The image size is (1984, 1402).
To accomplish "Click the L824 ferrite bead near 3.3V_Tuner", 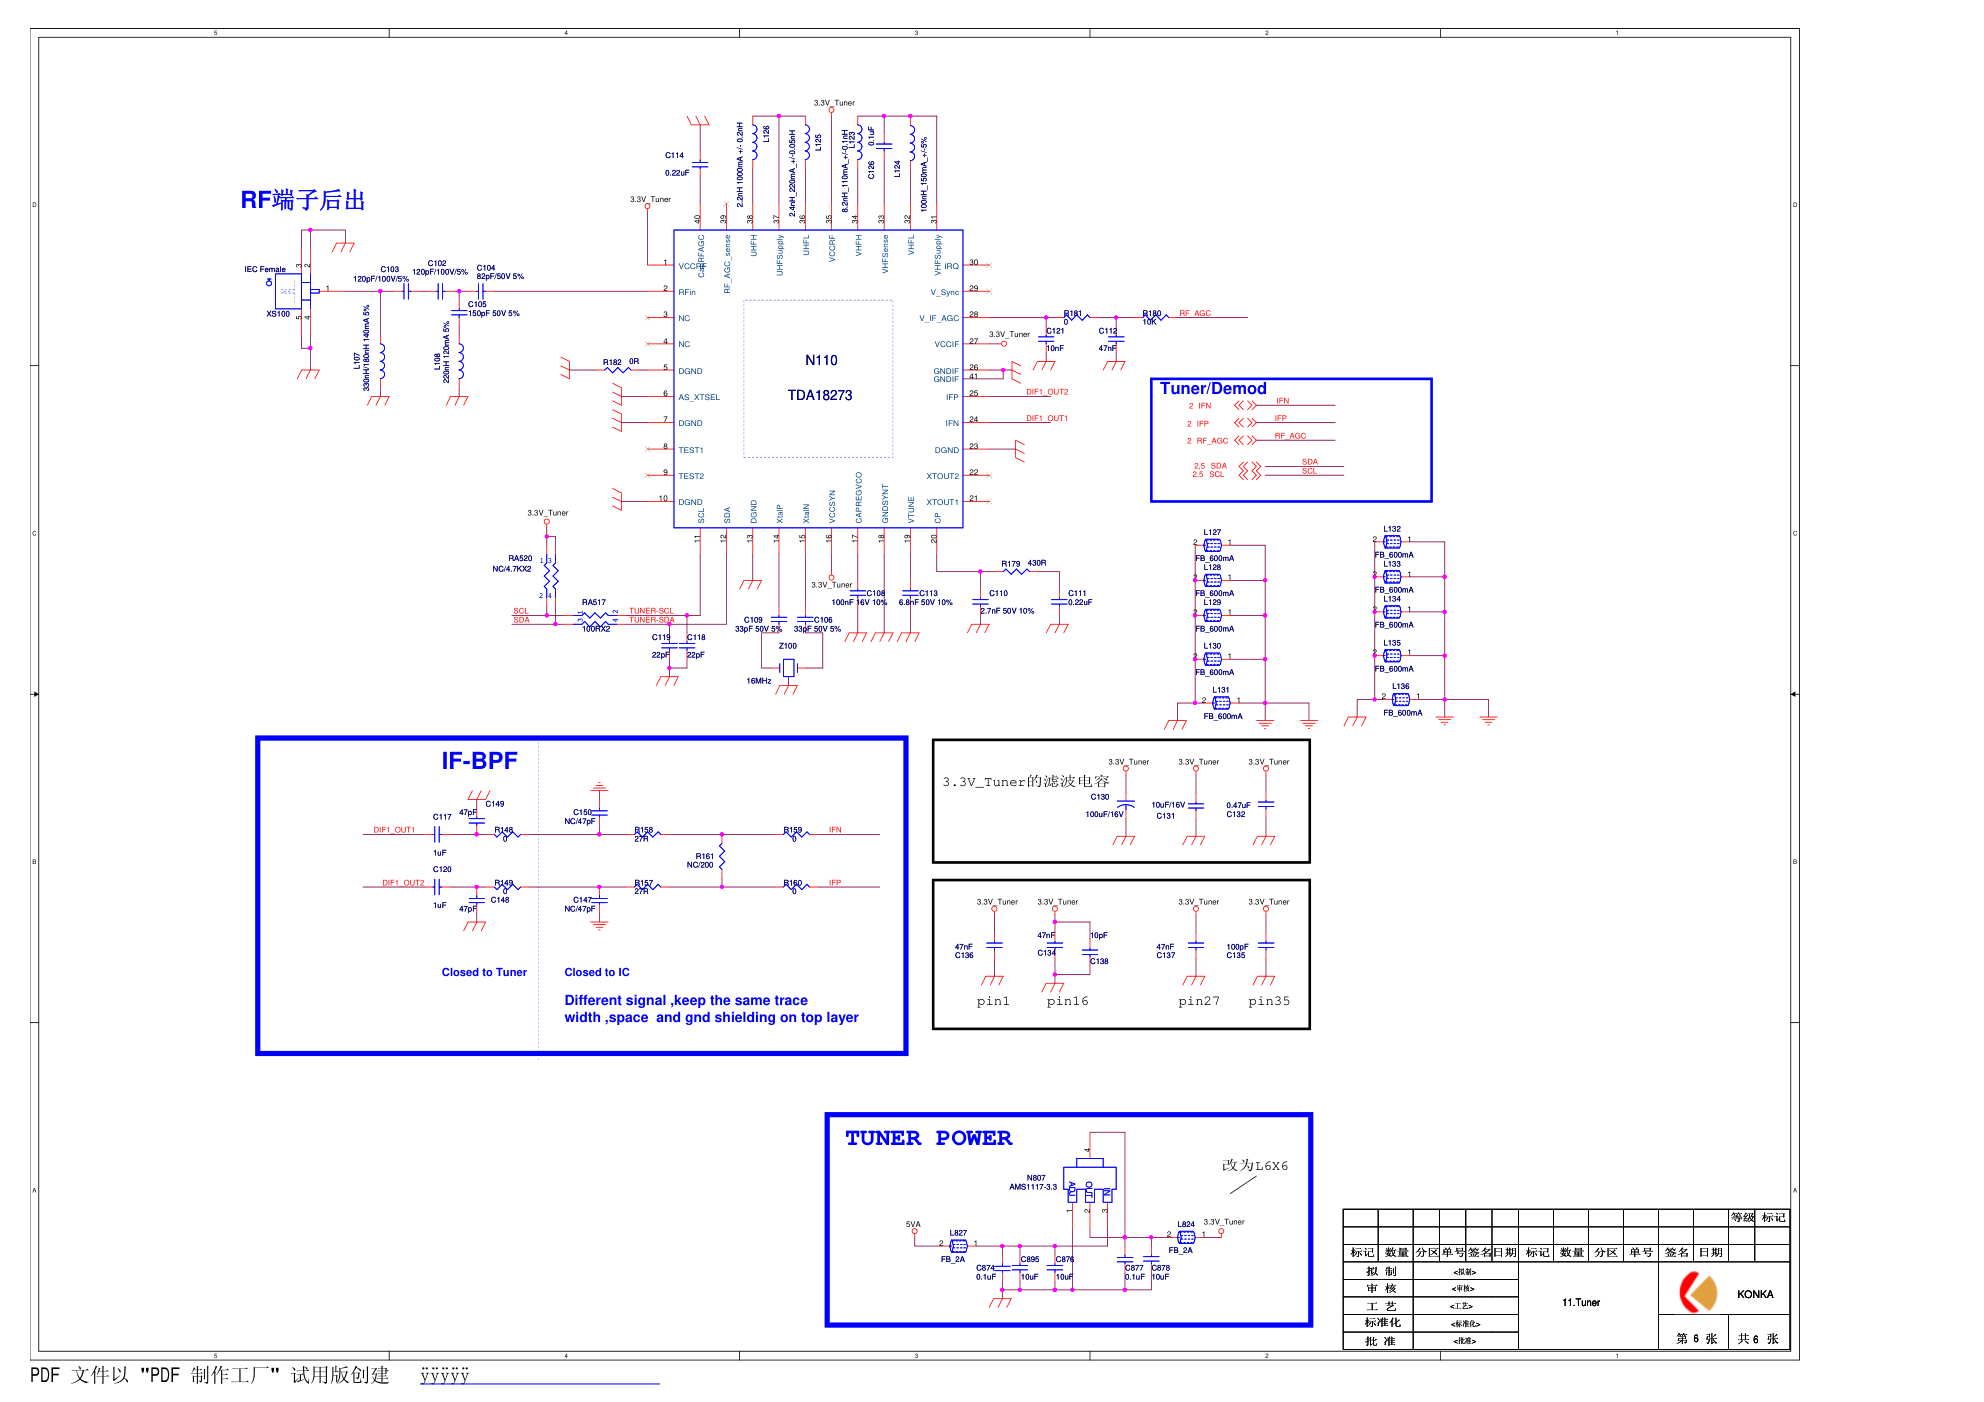I will [1186, 1237].
